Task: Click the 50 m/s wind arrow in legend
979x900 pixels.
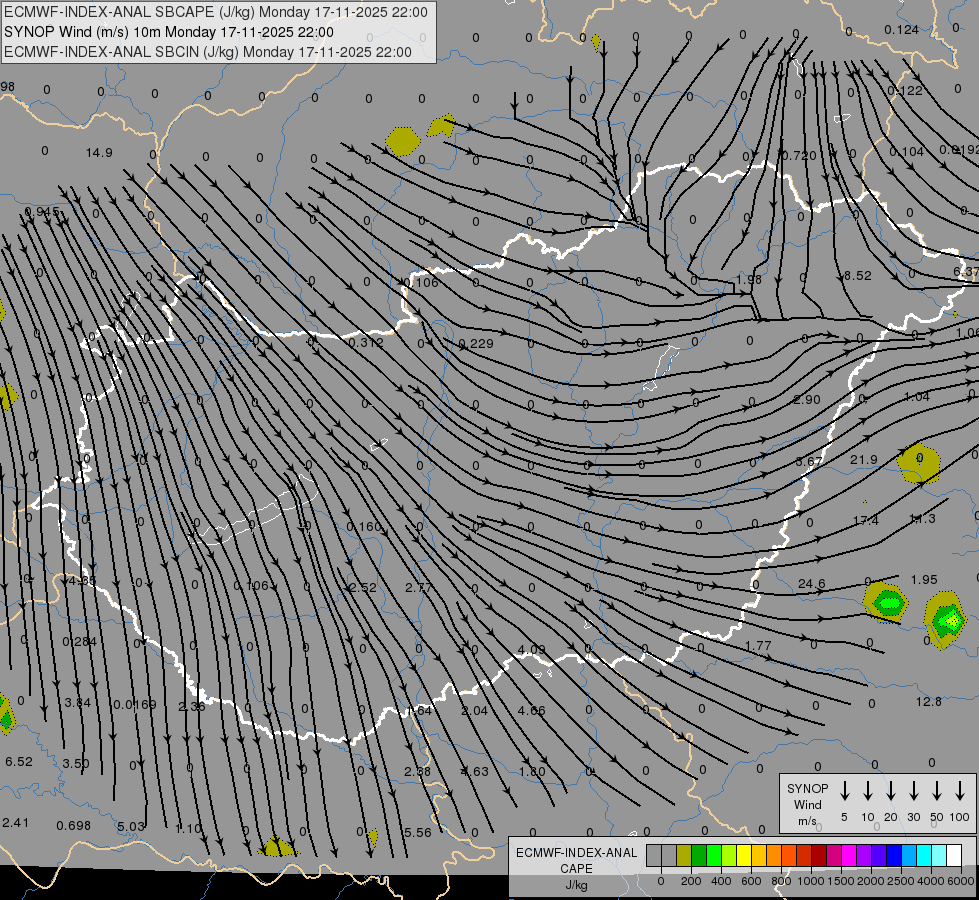Action: pyautogui.click(x=937, y=791)
